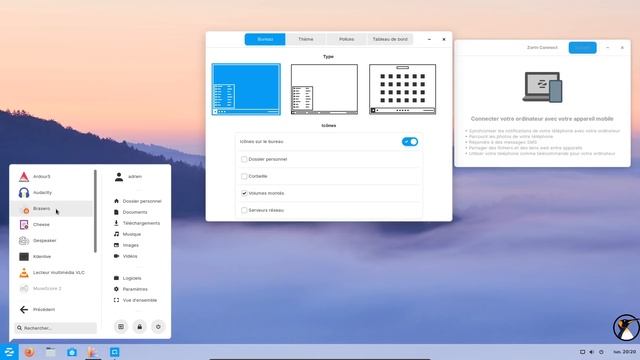Click the Zorin menu button on the taskbar
Image resolution: width=640 pixels, height=360 pixels.
[9, 352]
